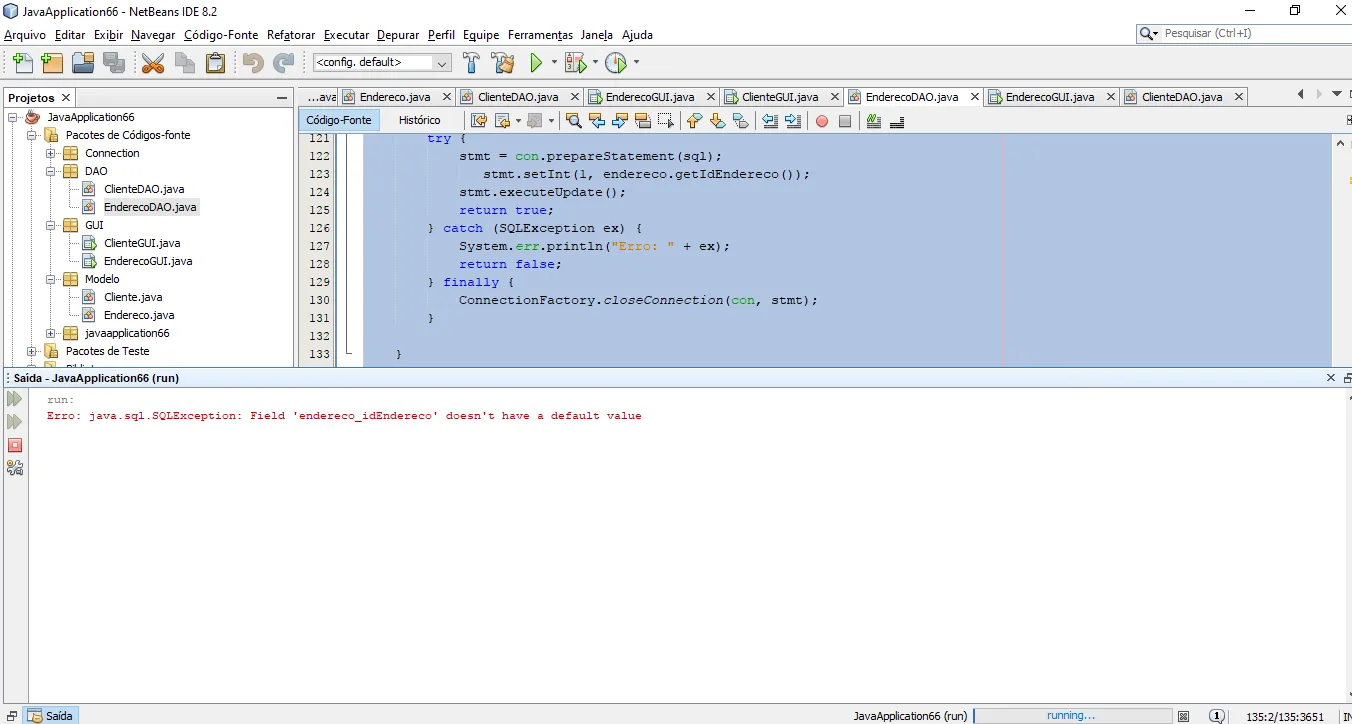The width and height of the screenshot is (1352, 724).
Task: Collapse the DAO package tree node
Action: pyautogui.click(x=51, y=171)
